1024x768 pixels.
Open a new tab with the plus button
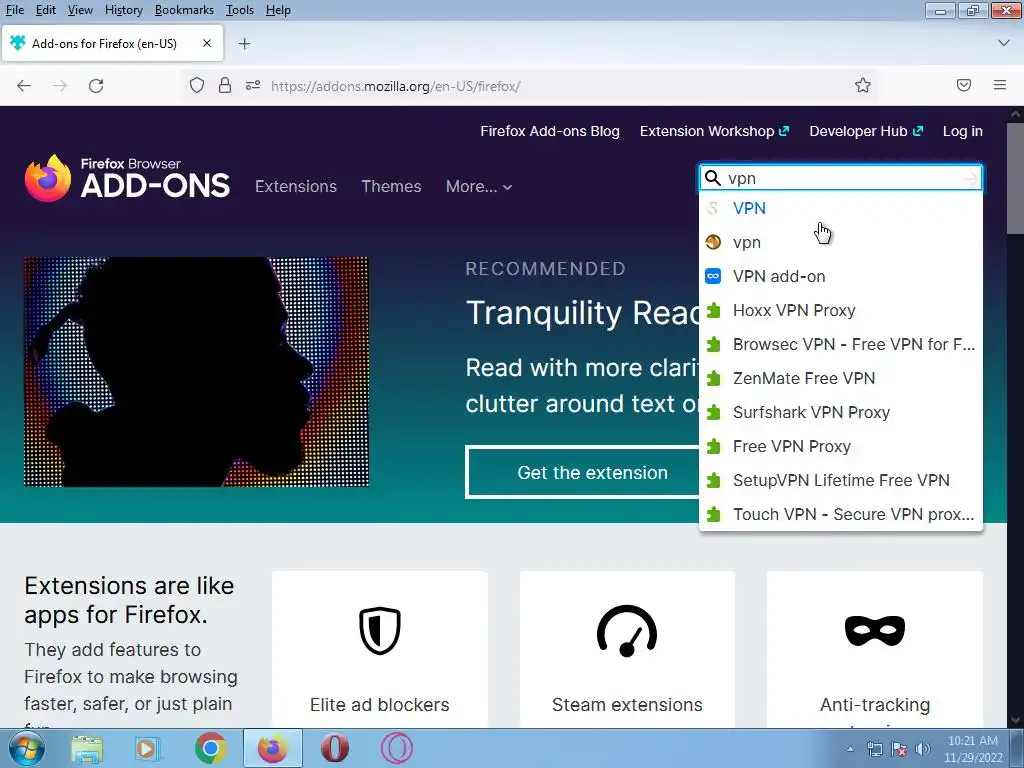pos(244,44)
